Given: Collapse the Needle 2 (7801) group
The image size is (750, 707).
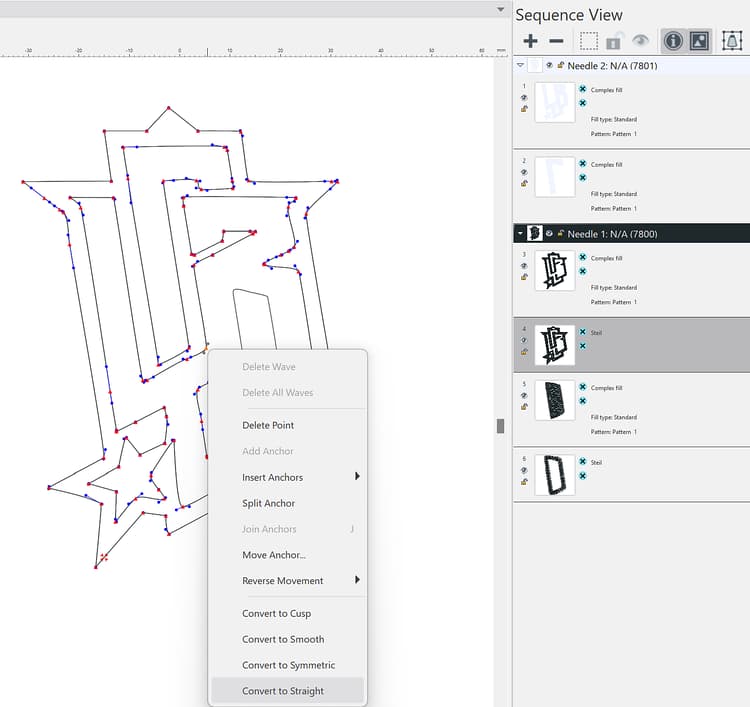Looking at the screenshot, I should pos(520,65).
